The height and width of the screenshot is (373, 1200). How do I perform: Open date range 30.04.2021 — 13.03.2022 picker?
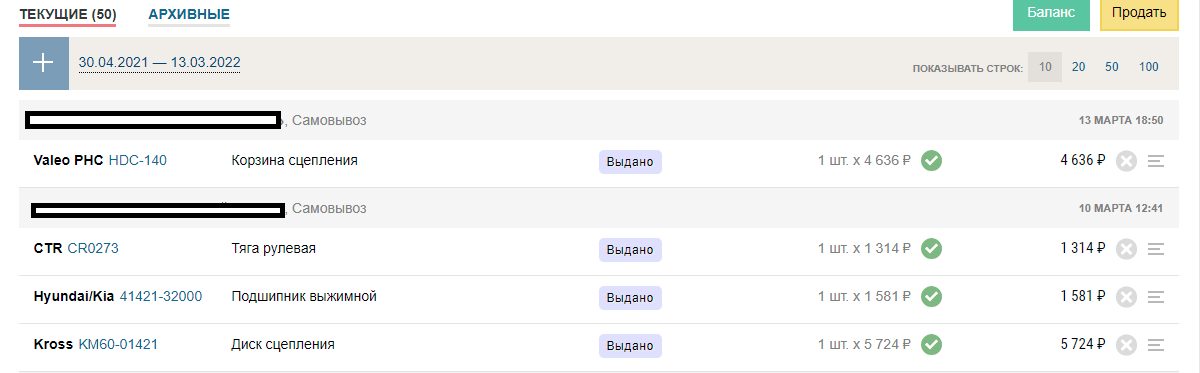[160, 62]
